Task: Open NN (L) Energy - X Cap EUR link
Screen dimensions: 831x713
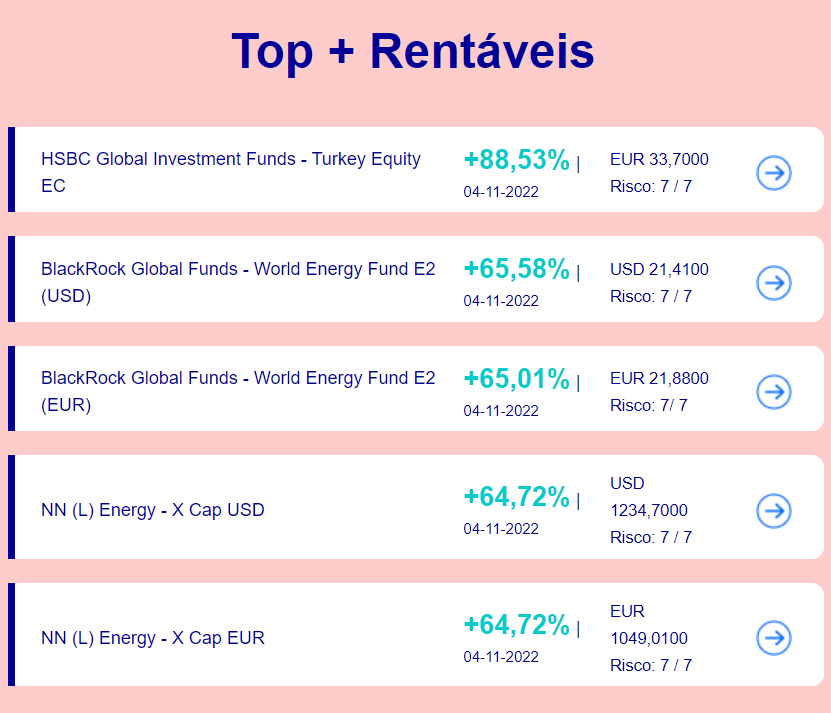Action: (x=153, y=638)
